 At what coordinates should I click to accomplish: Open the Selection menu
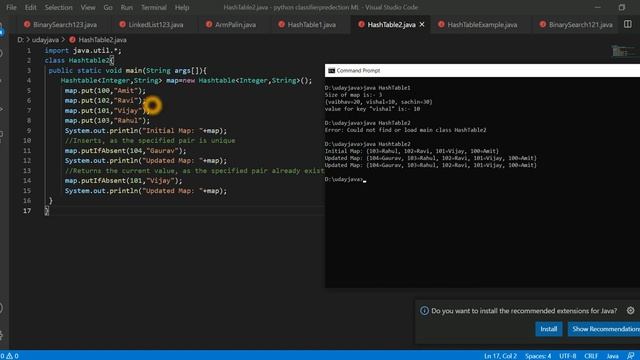pos(58,7)
